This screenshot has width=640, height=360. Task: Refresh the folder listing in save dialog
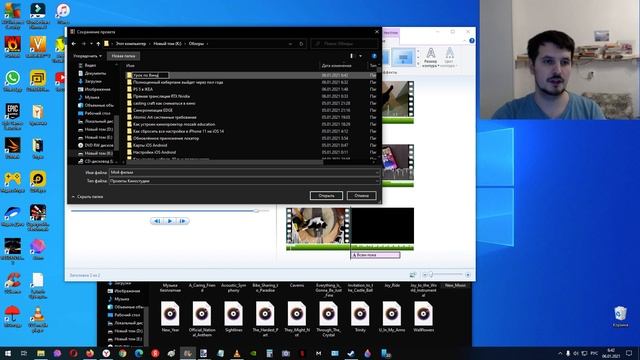[x=301, y=44]
